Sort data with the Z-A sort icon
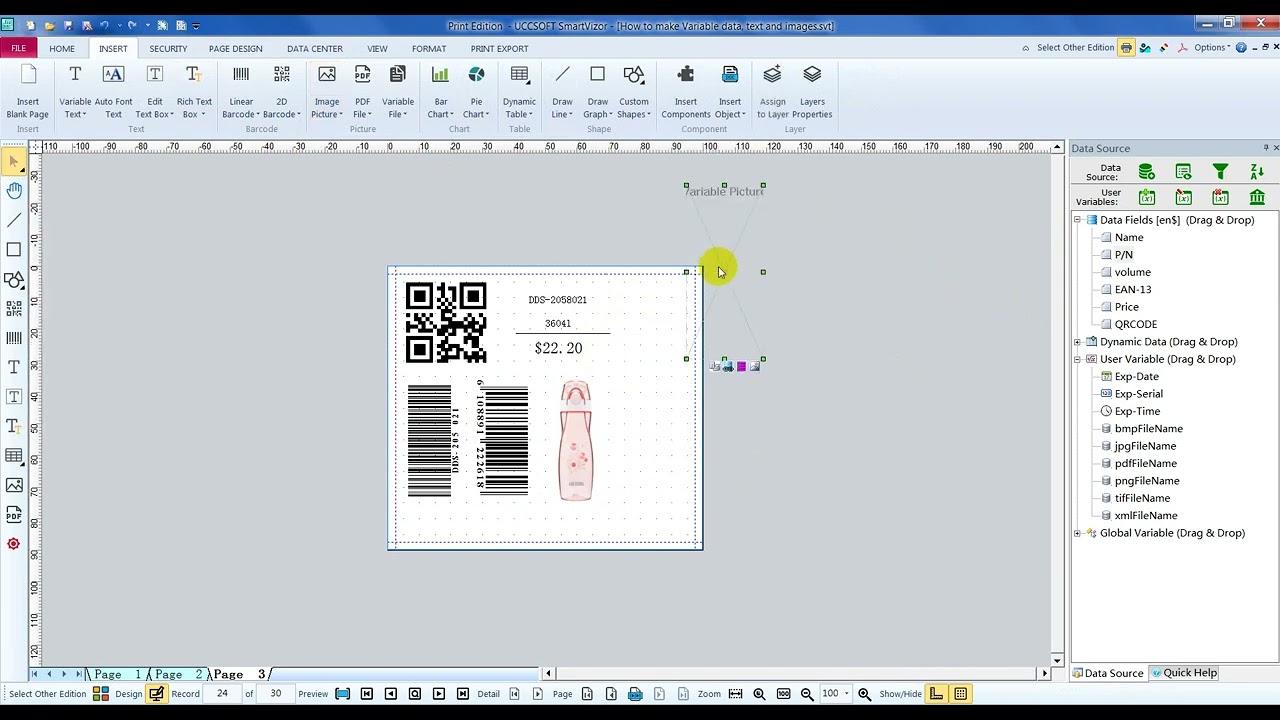1280x720 pixels. click(x=1257, y=172)
